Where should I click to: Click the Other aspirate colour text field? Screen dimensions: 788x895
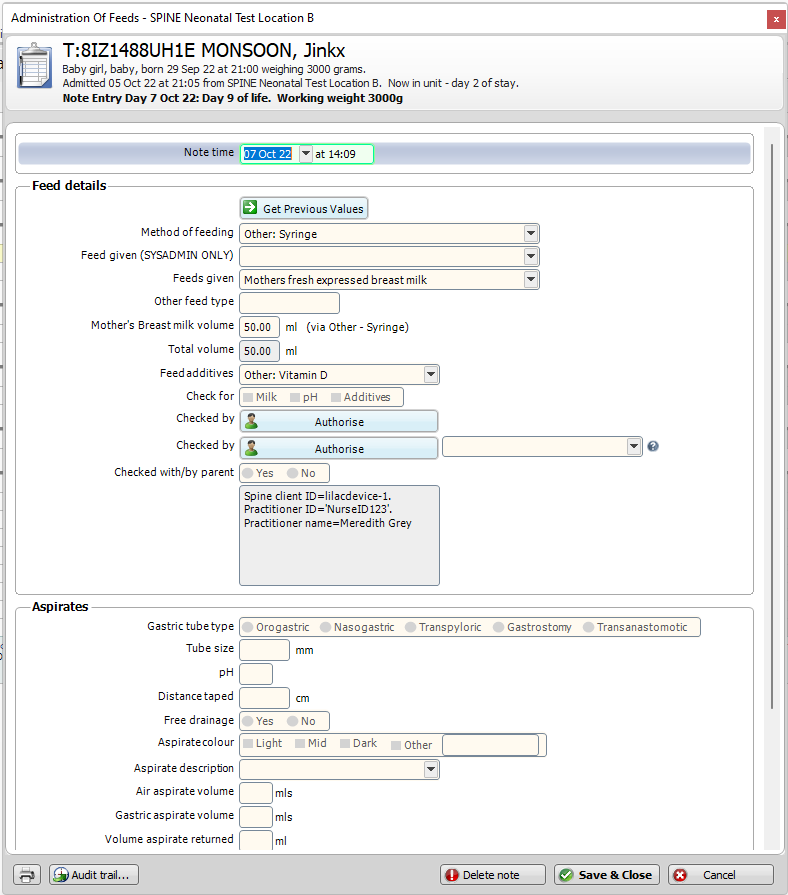point(491,745)
